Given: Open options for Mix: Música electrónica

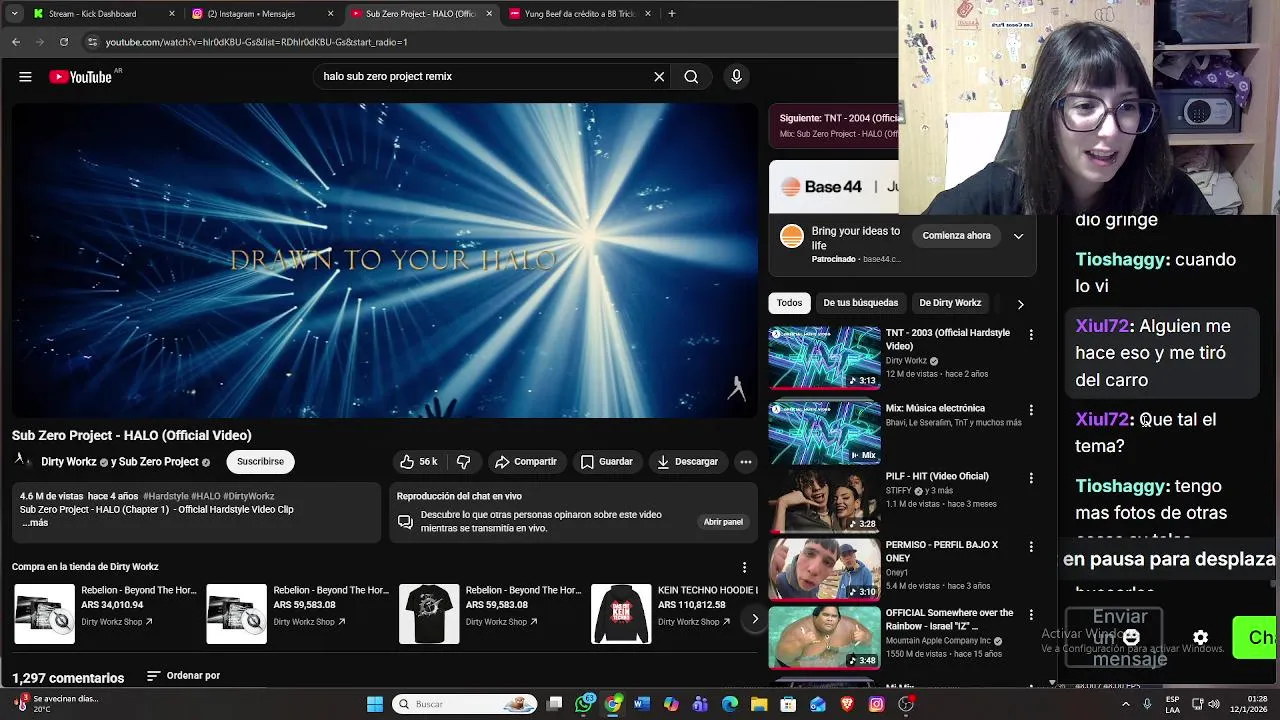Looking at the screenshot, I should coord(1031,410).
